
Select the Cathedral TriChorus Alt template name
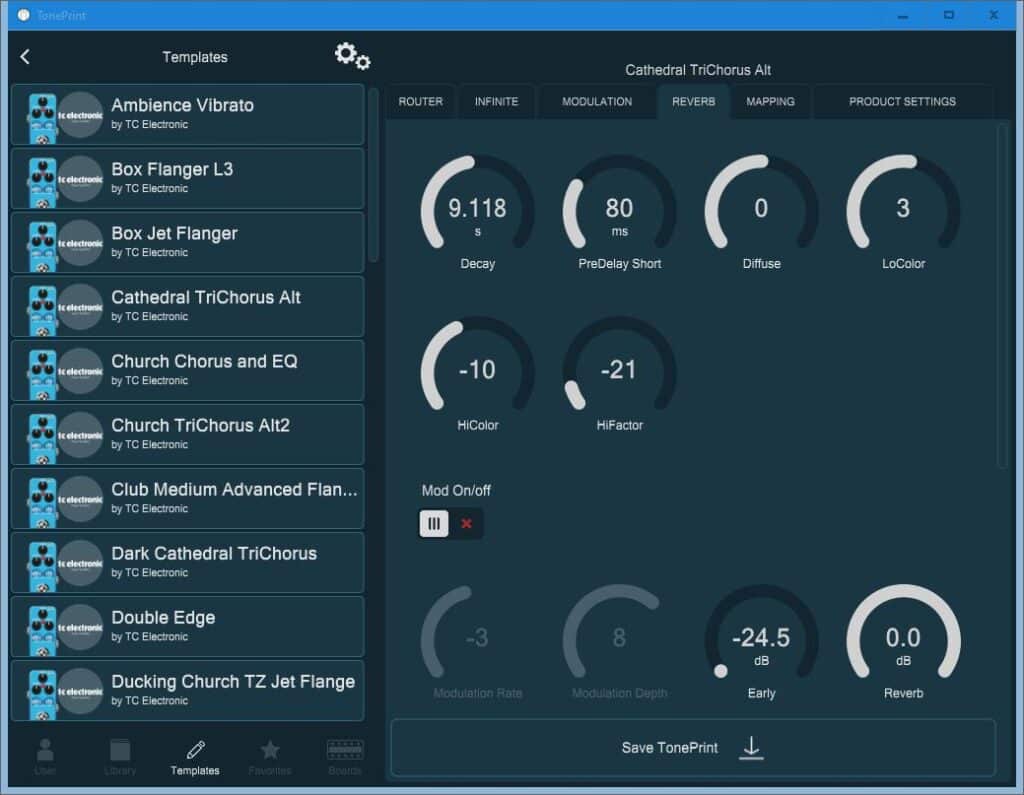tap(206, 297)
